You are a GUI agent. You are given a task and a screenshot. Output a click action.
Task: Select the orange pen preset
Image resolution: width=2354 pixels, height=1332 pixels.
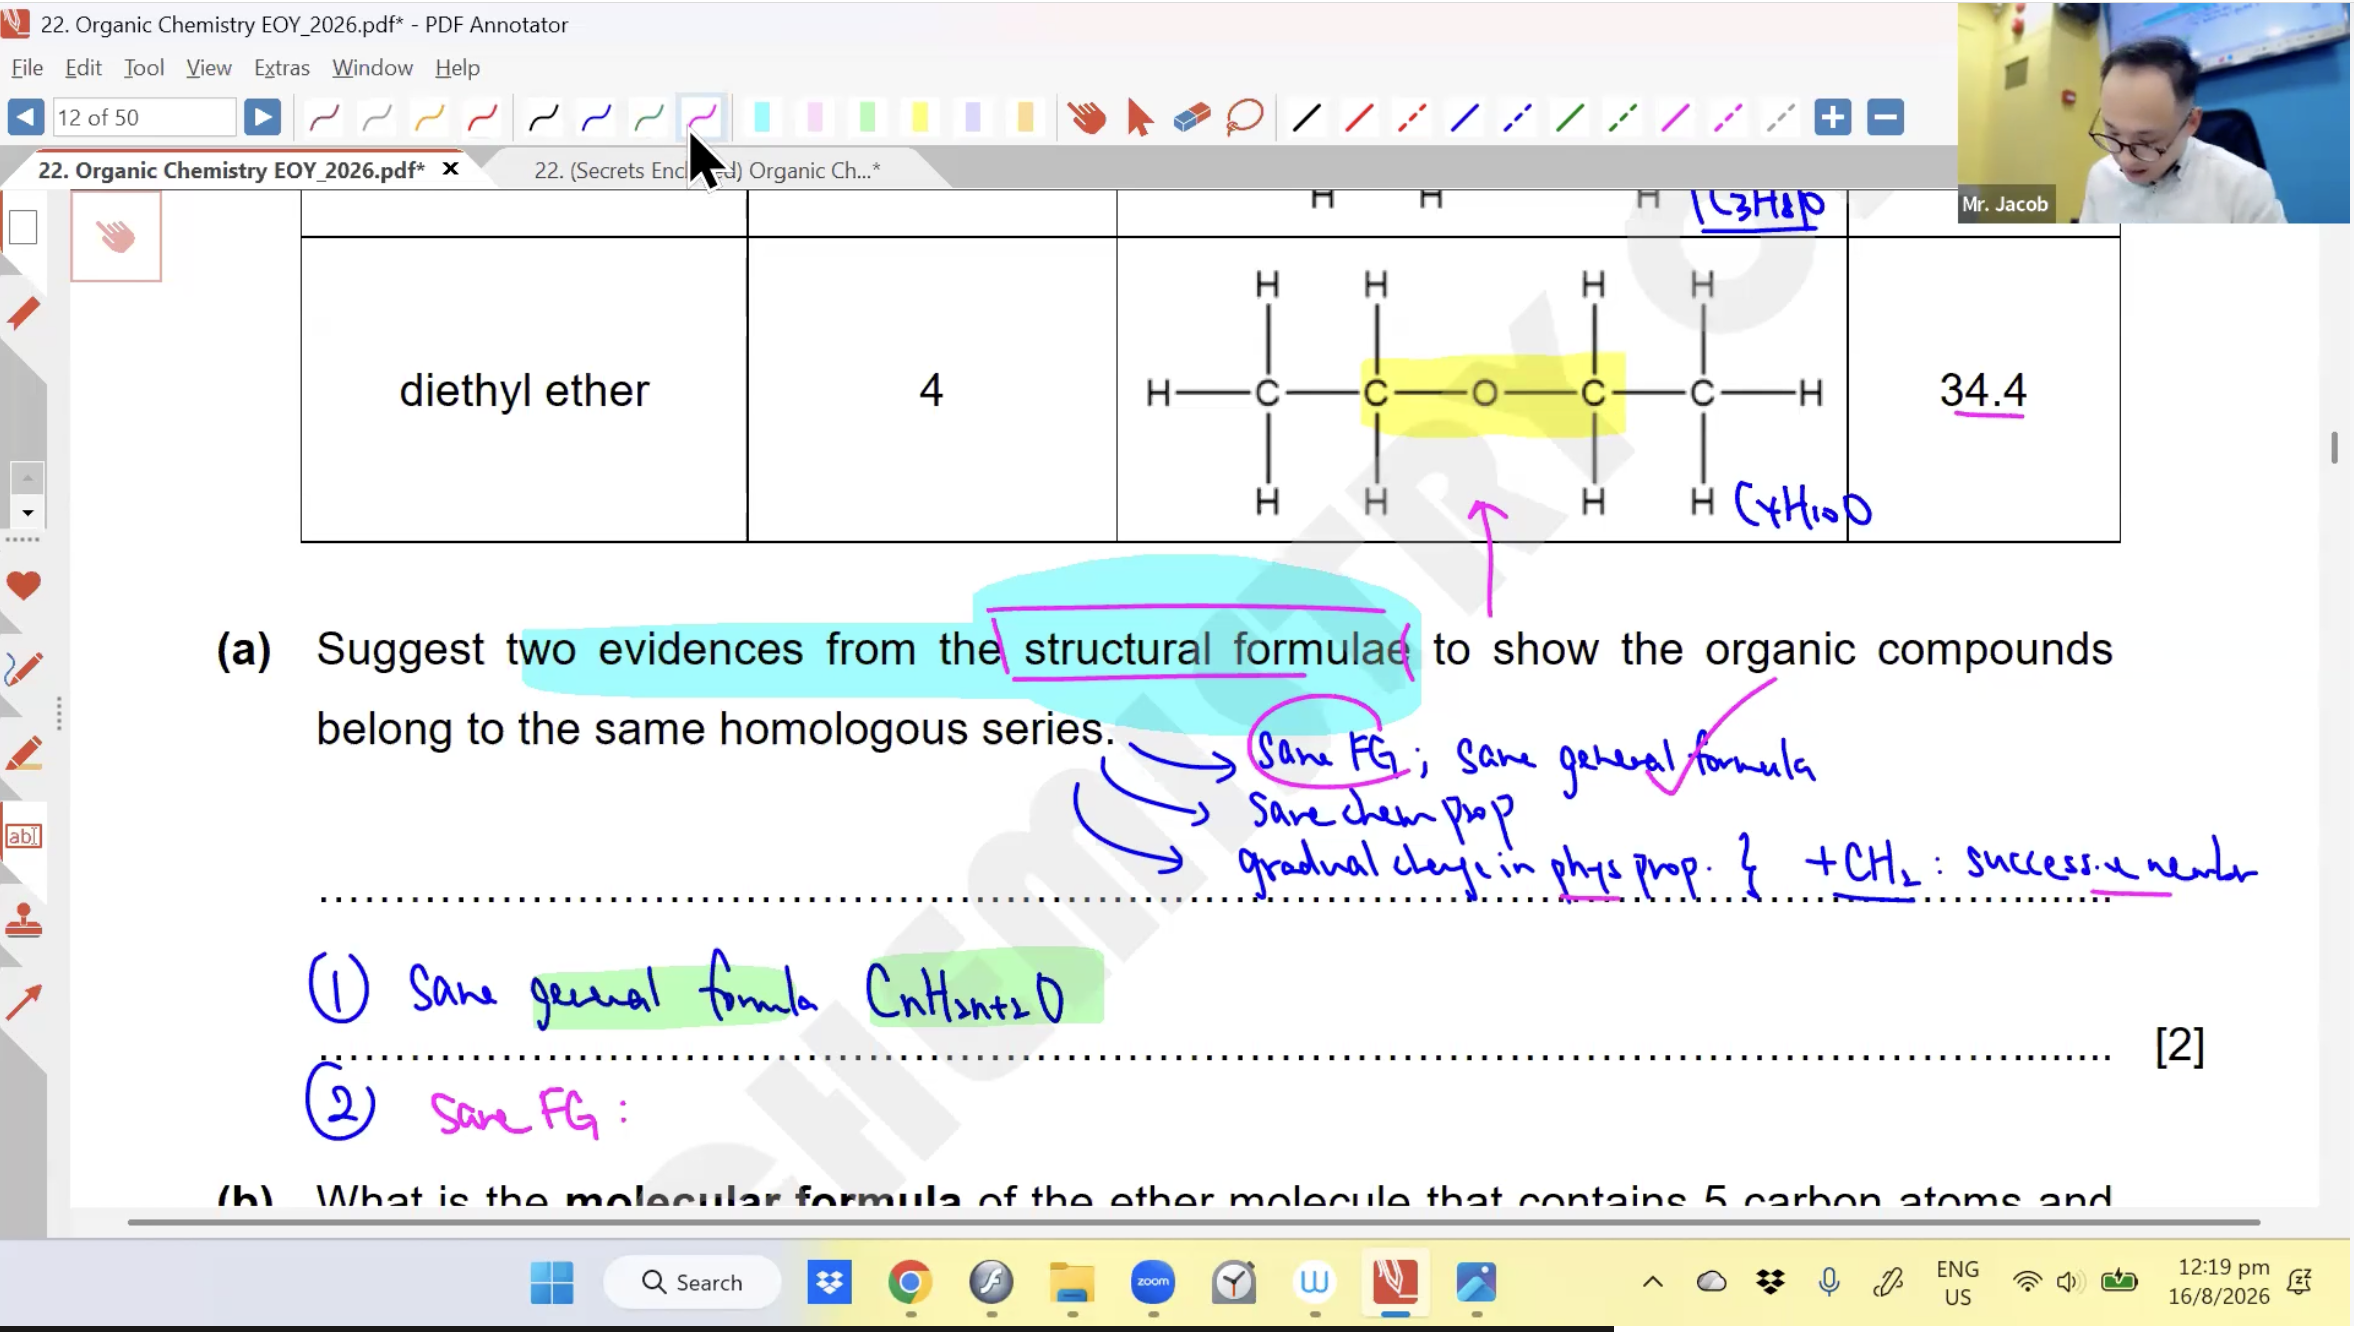(430, 118)
